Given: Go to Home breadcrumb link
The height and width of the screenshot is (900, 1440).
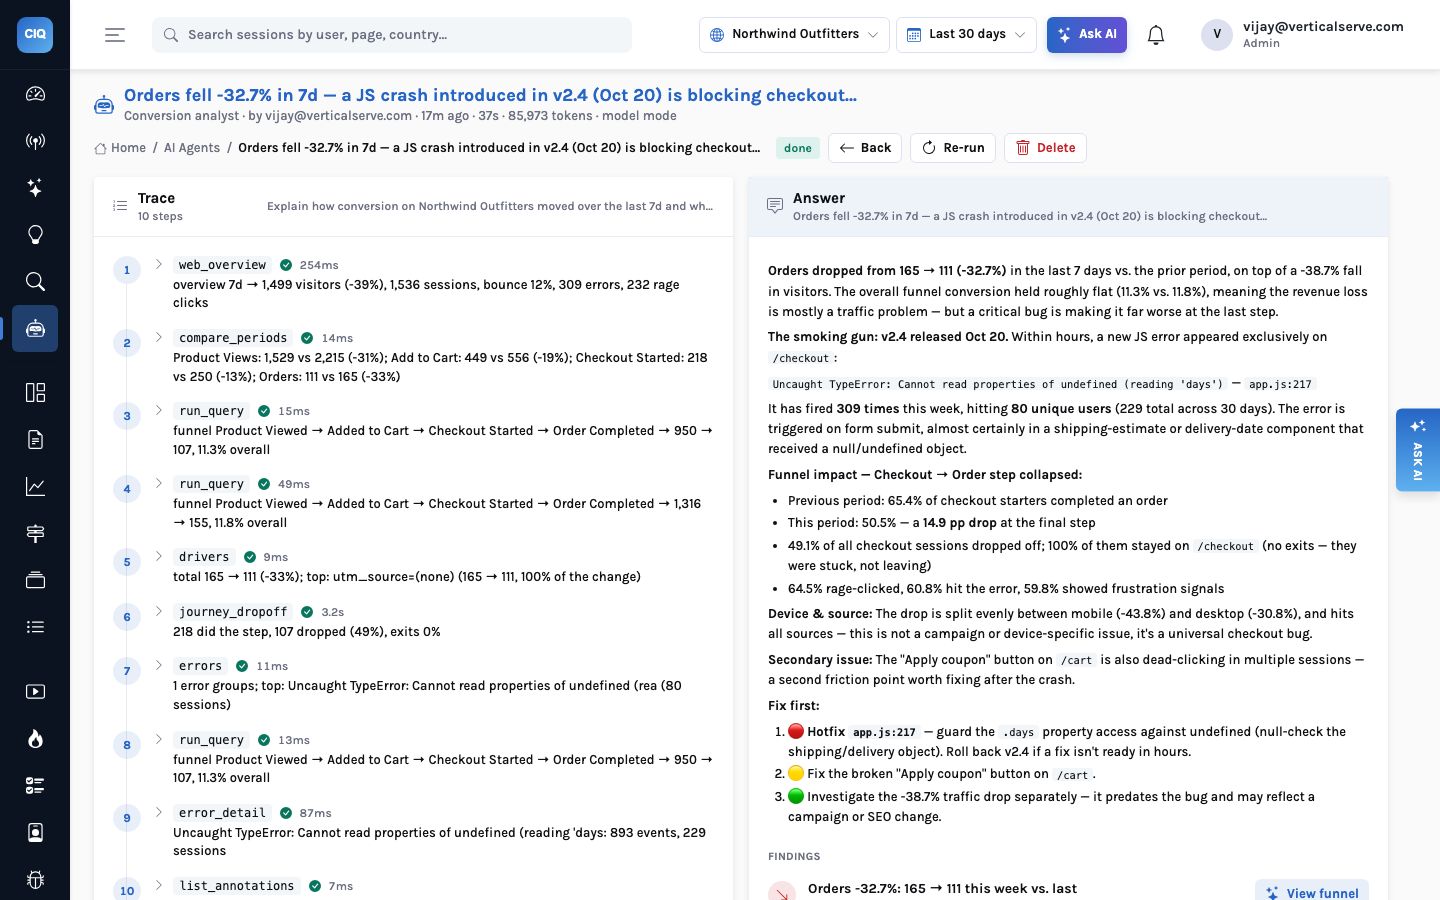Looking at the screenshot, I should click(120, 148).
